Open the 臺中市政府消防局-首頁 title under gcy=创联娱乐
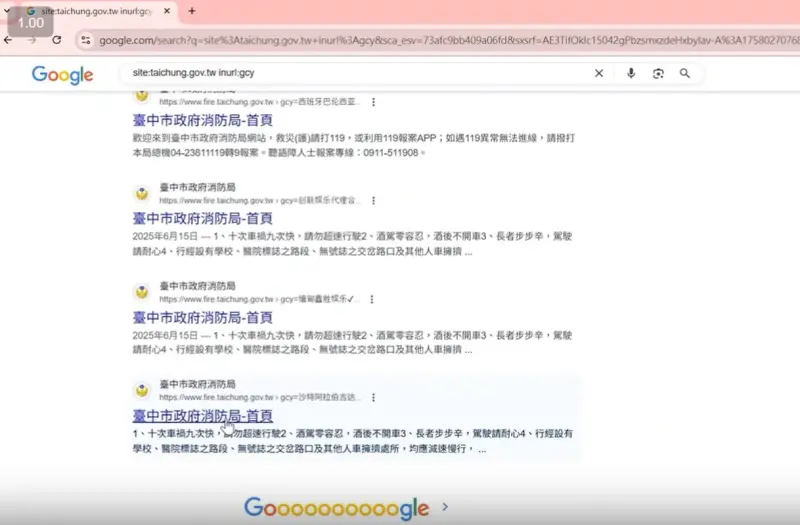 coord(203,219)
